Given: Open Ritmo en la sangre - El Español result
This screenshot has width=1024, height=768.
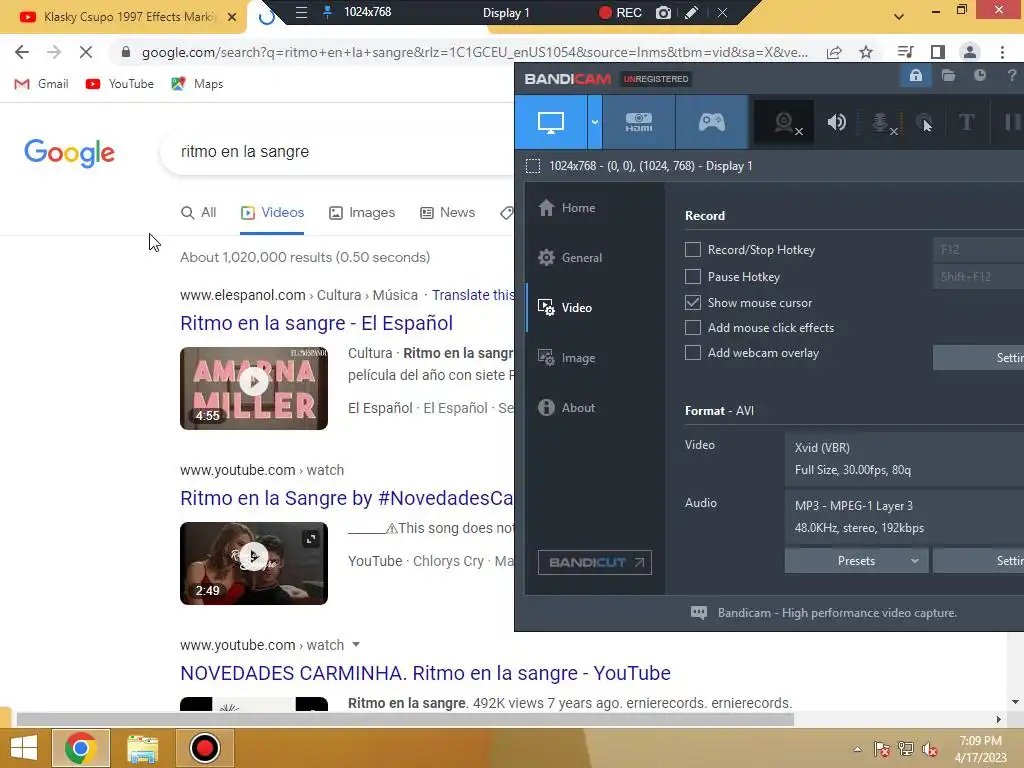Looking at the screenshot, I should click(317, 323).
